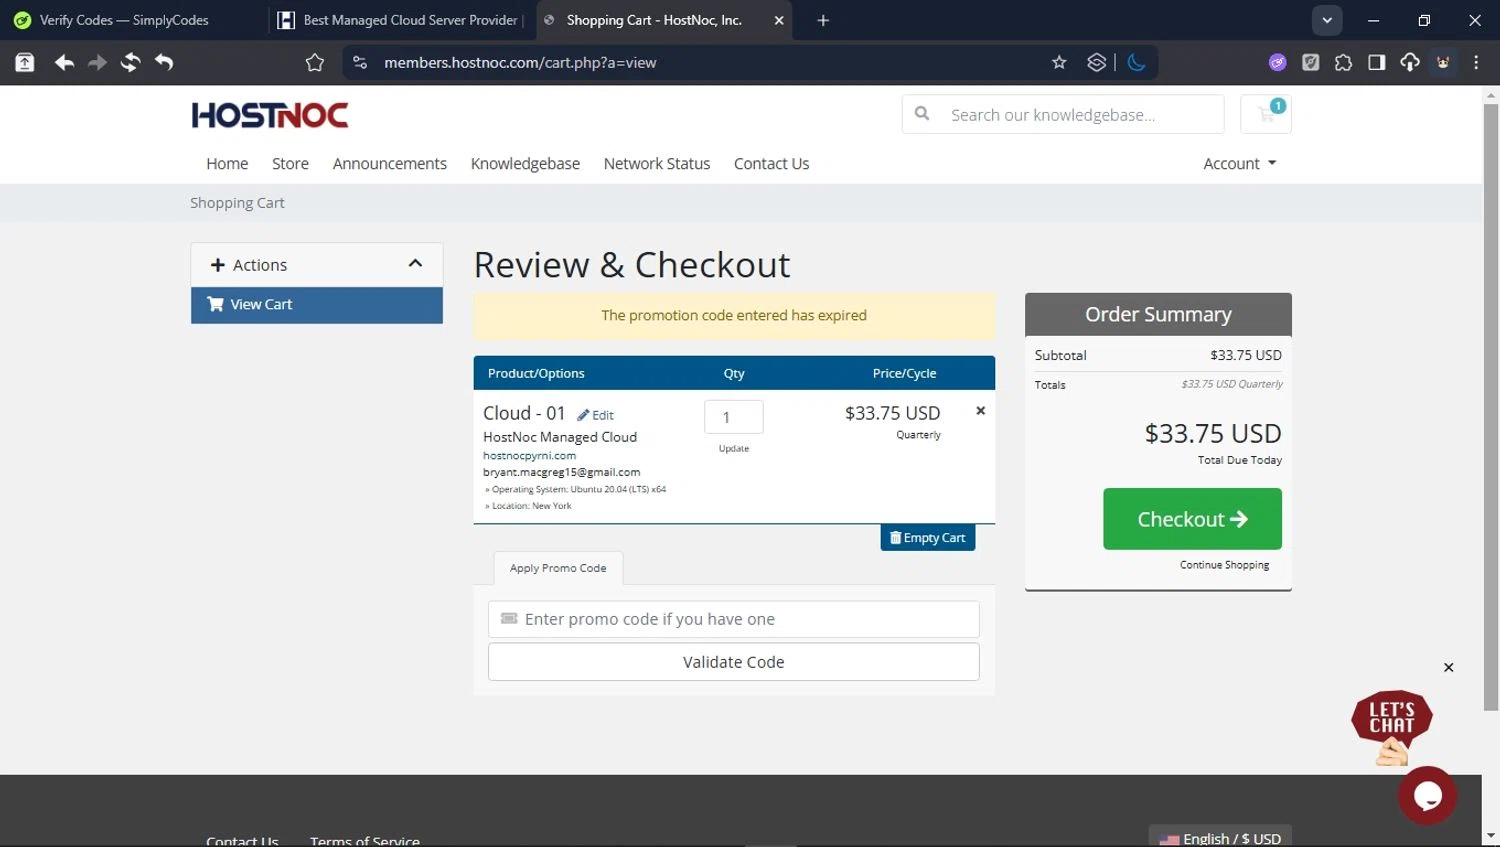This screenshot has height=847, width=1500.
Task: Collapse the Actions panel chevron
Action: [x=415, y=264]
